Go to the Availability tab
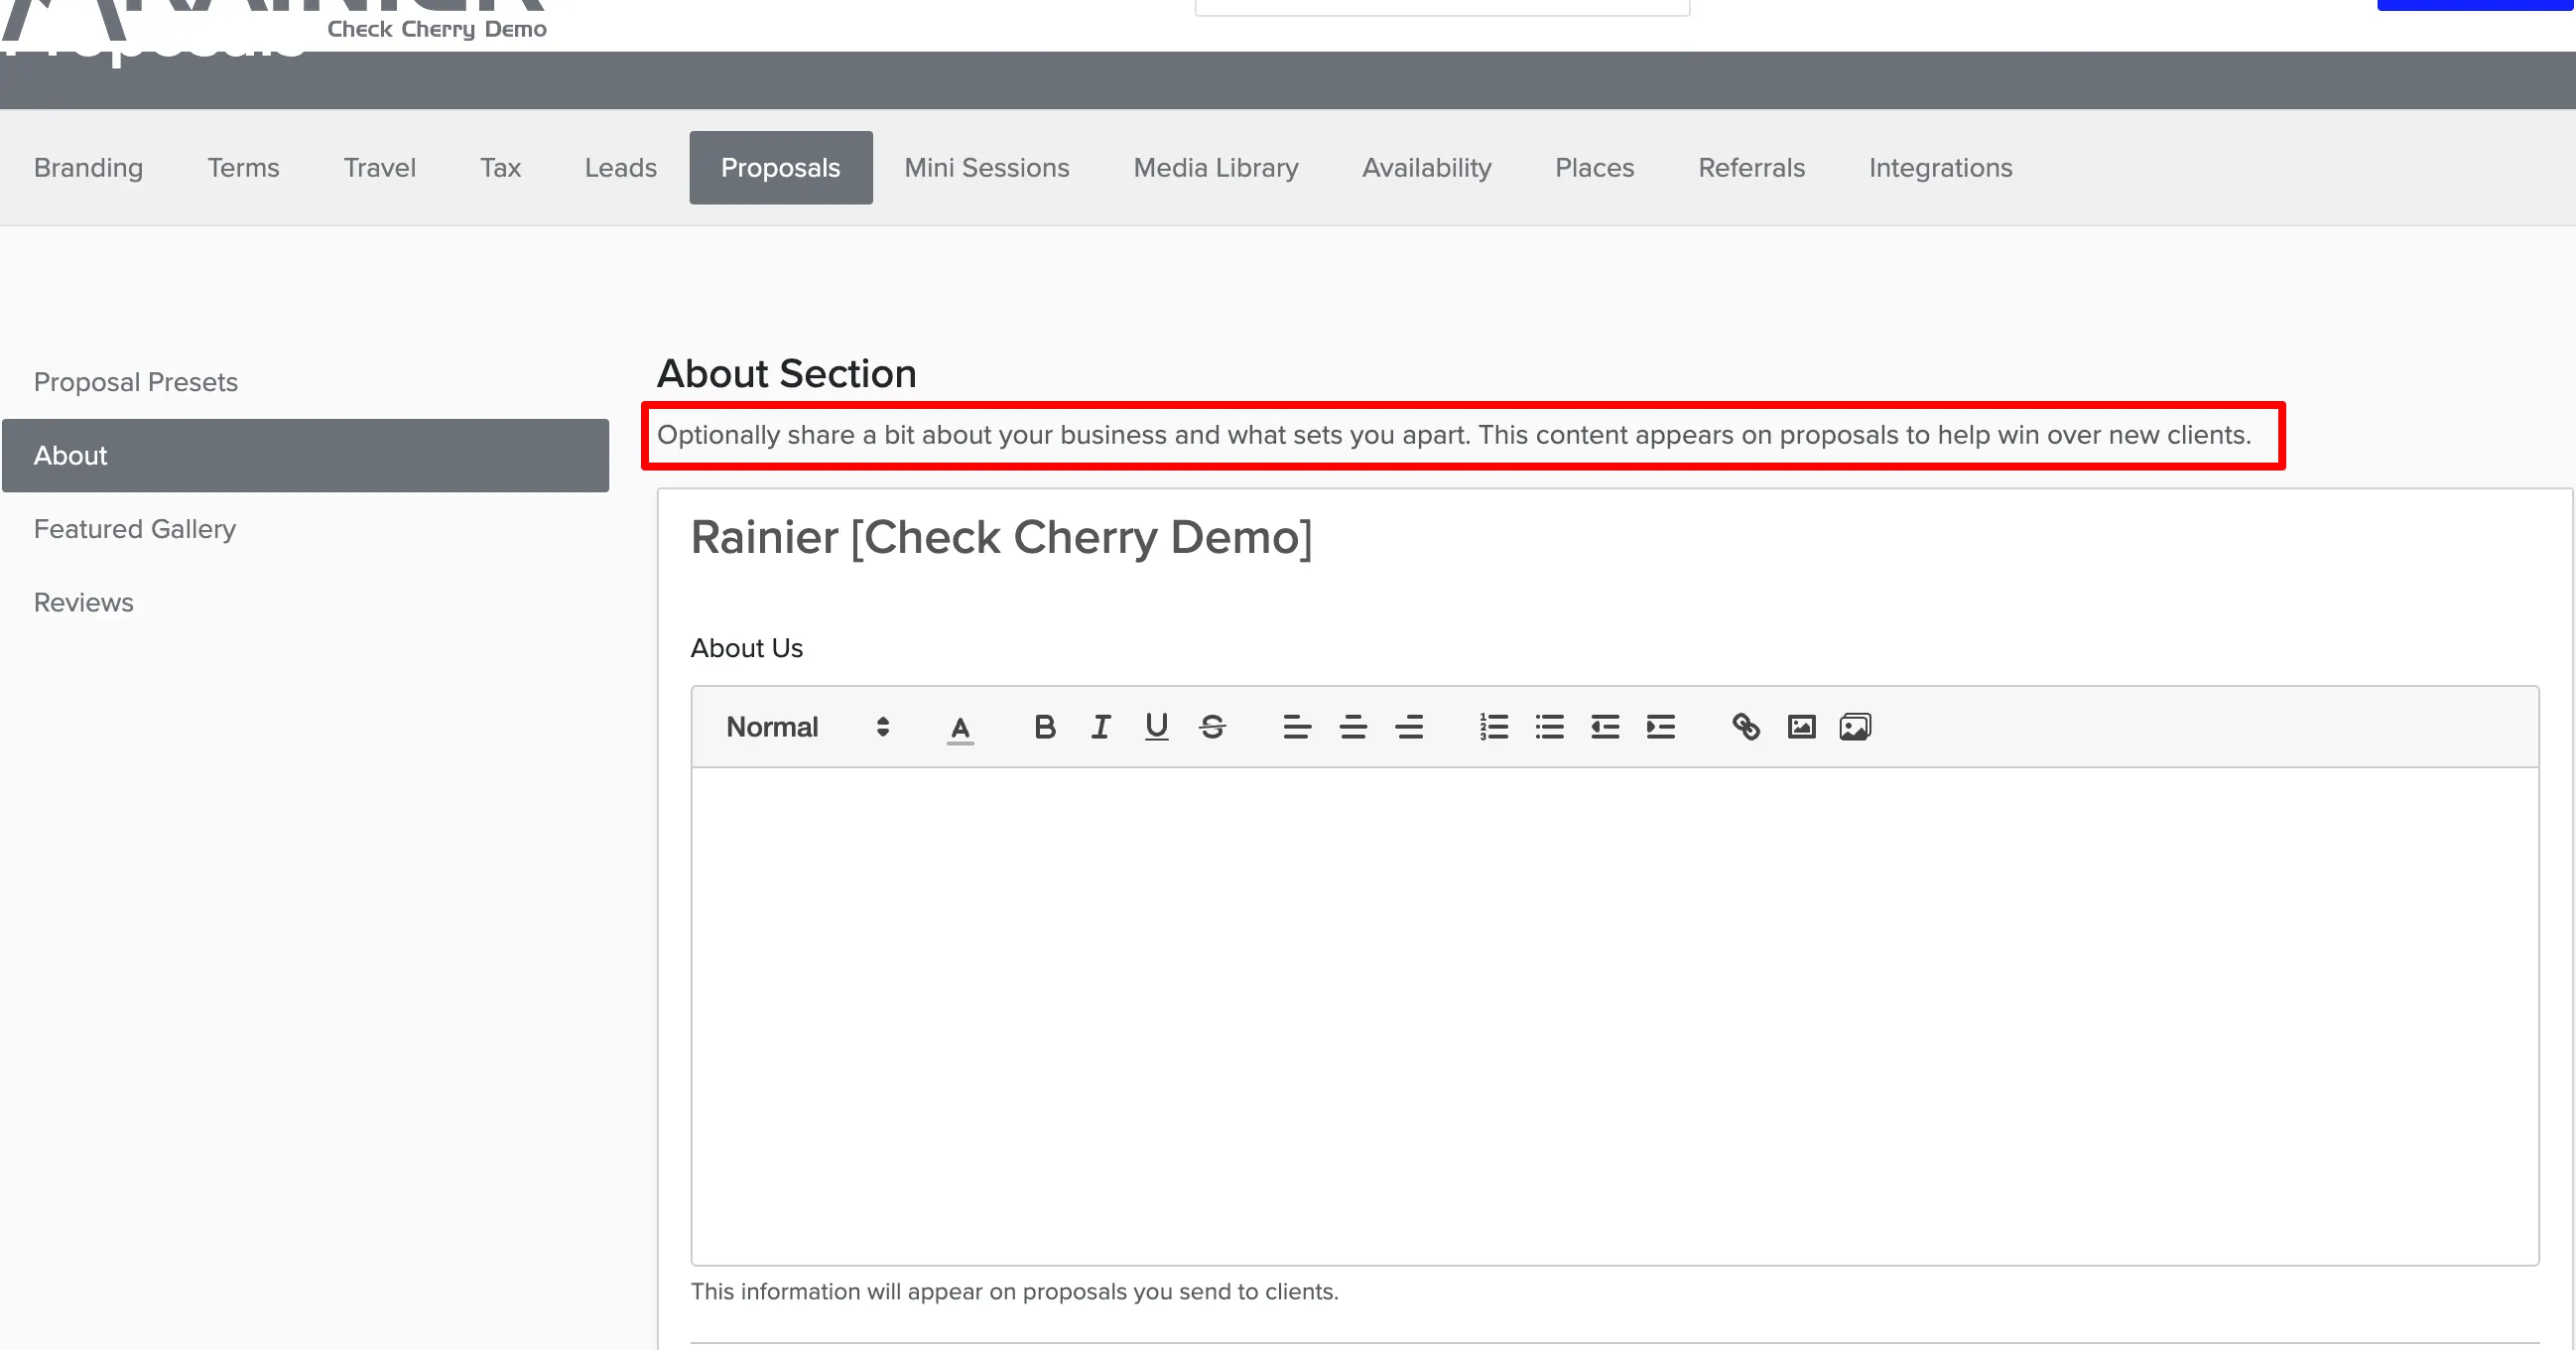 point(1427,168)
